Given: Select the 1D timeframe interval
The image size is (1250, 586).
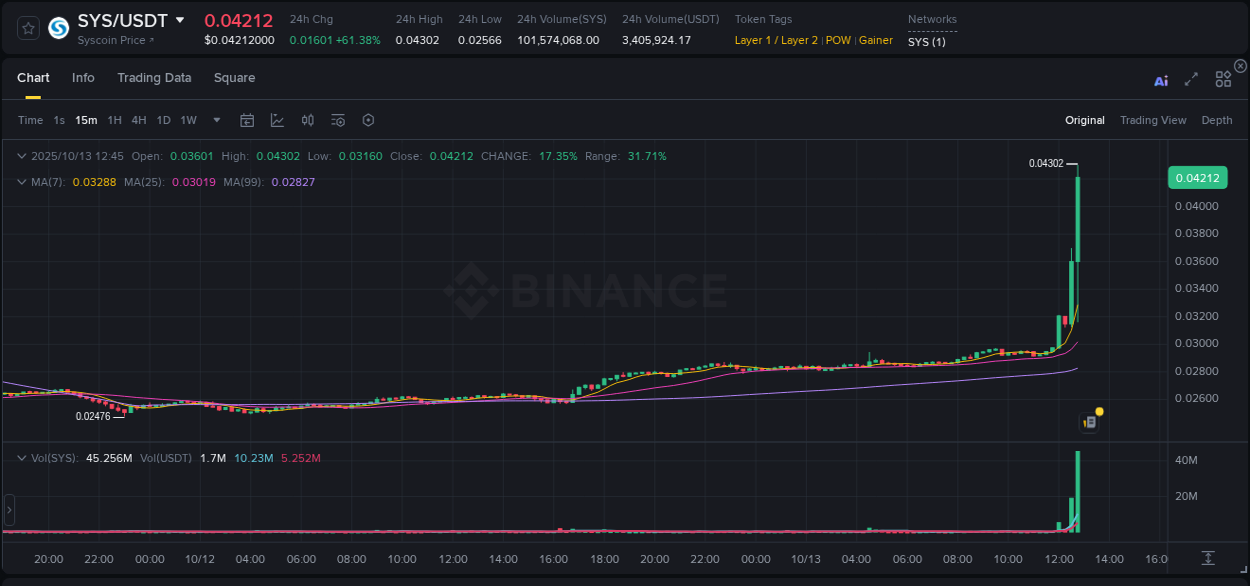Looking at the screenshot, I should [163, 119].
